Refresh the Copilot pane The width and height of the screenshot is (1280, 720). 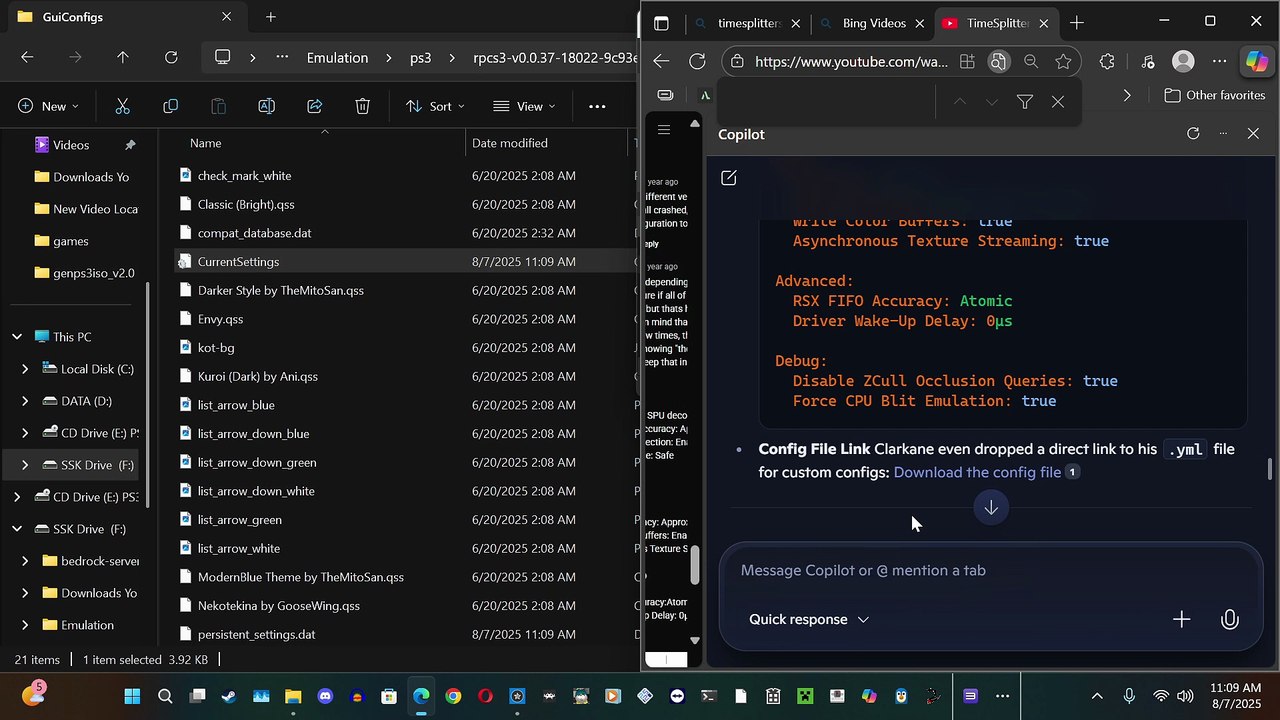[x=1193, y=134]
